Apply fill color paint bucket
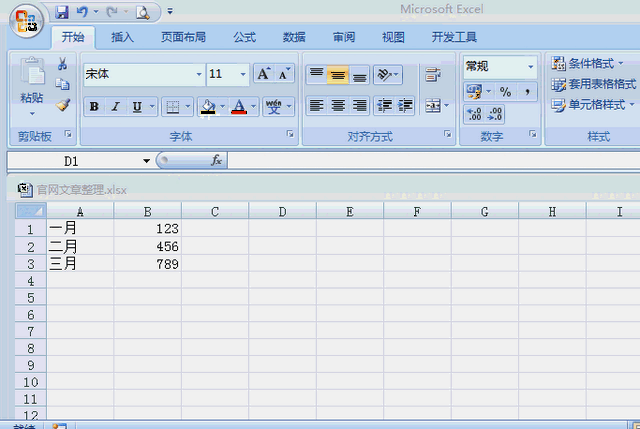640x429 pixels. (x=208, y=107)
